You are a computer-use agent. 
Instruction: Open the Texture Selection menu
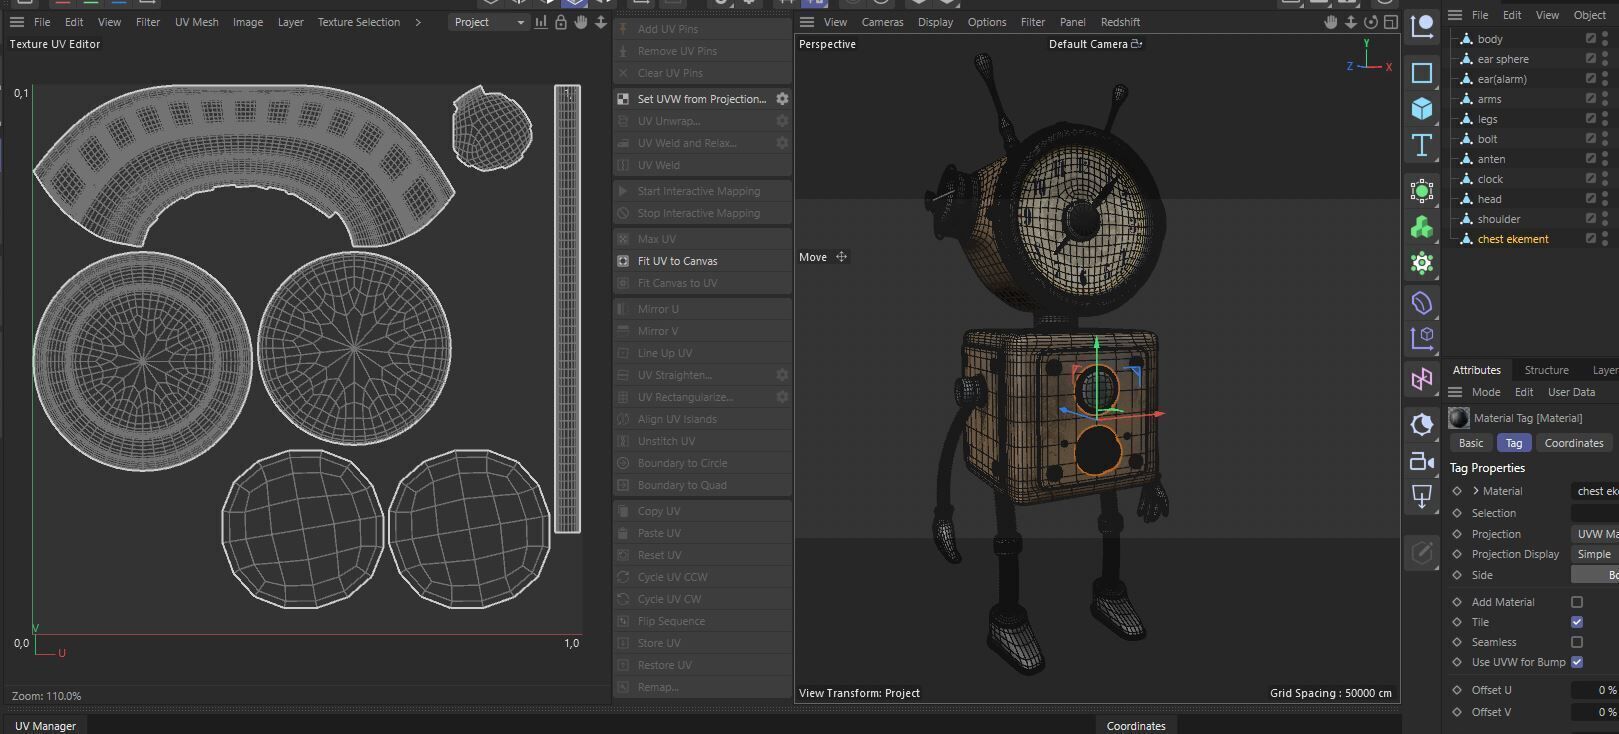359,22
